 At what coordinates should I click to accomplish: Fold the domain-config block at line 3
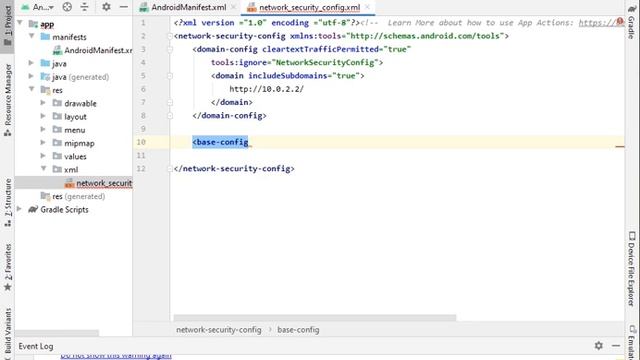pos(170,49)
